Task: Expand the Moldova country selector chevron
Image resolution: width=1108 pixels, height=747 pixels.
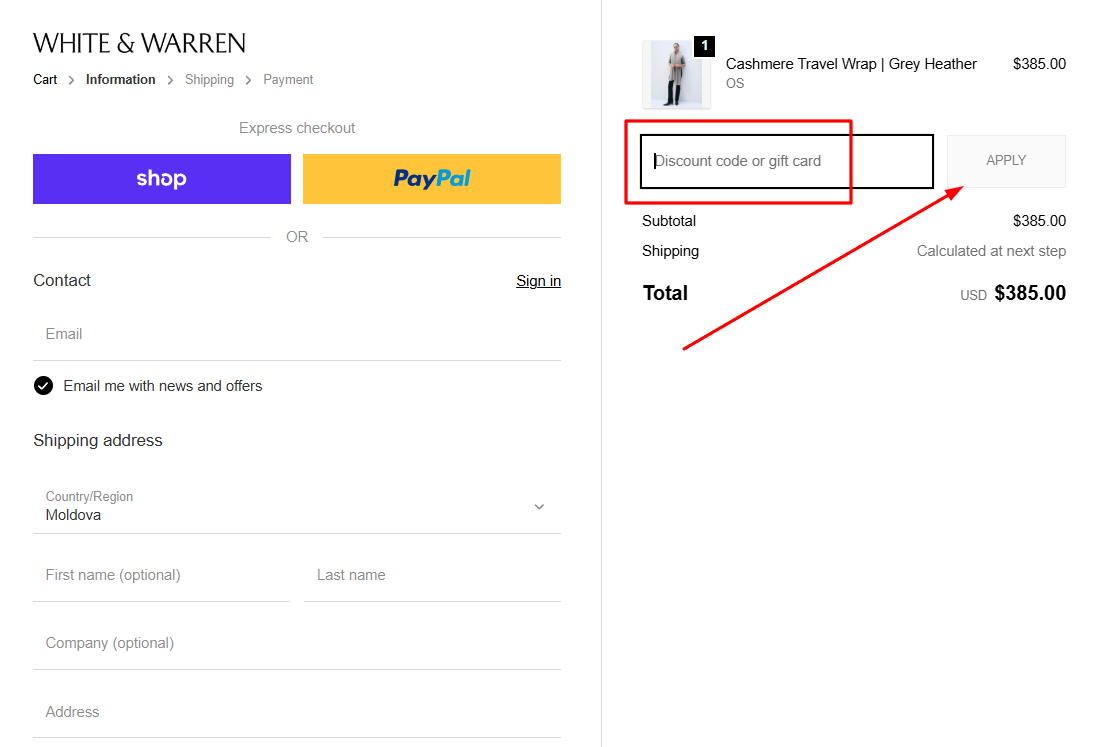Action: pyautogui.click(x=539, y=507)
